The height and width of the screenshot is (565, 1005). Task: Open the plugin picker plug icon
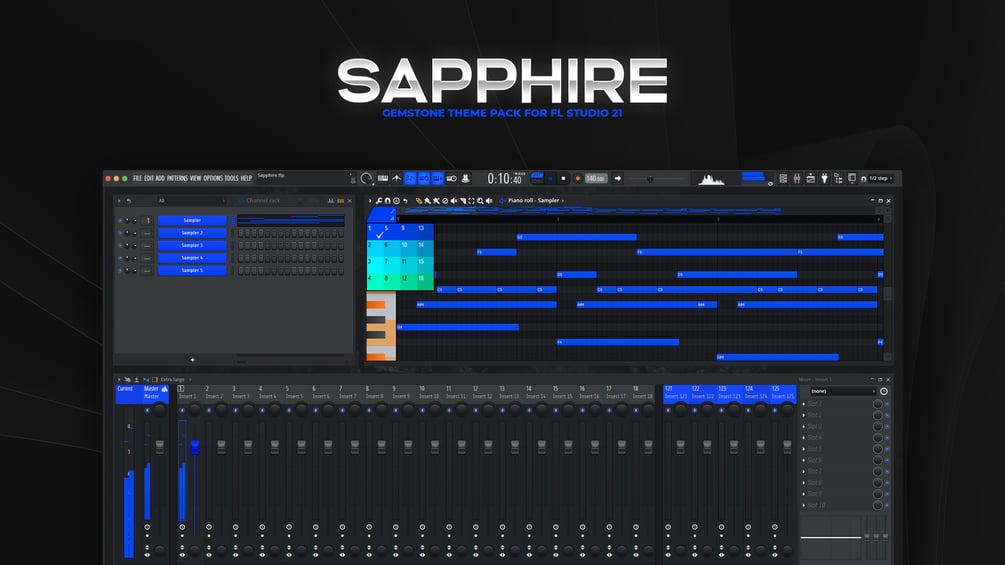point(824,178)
